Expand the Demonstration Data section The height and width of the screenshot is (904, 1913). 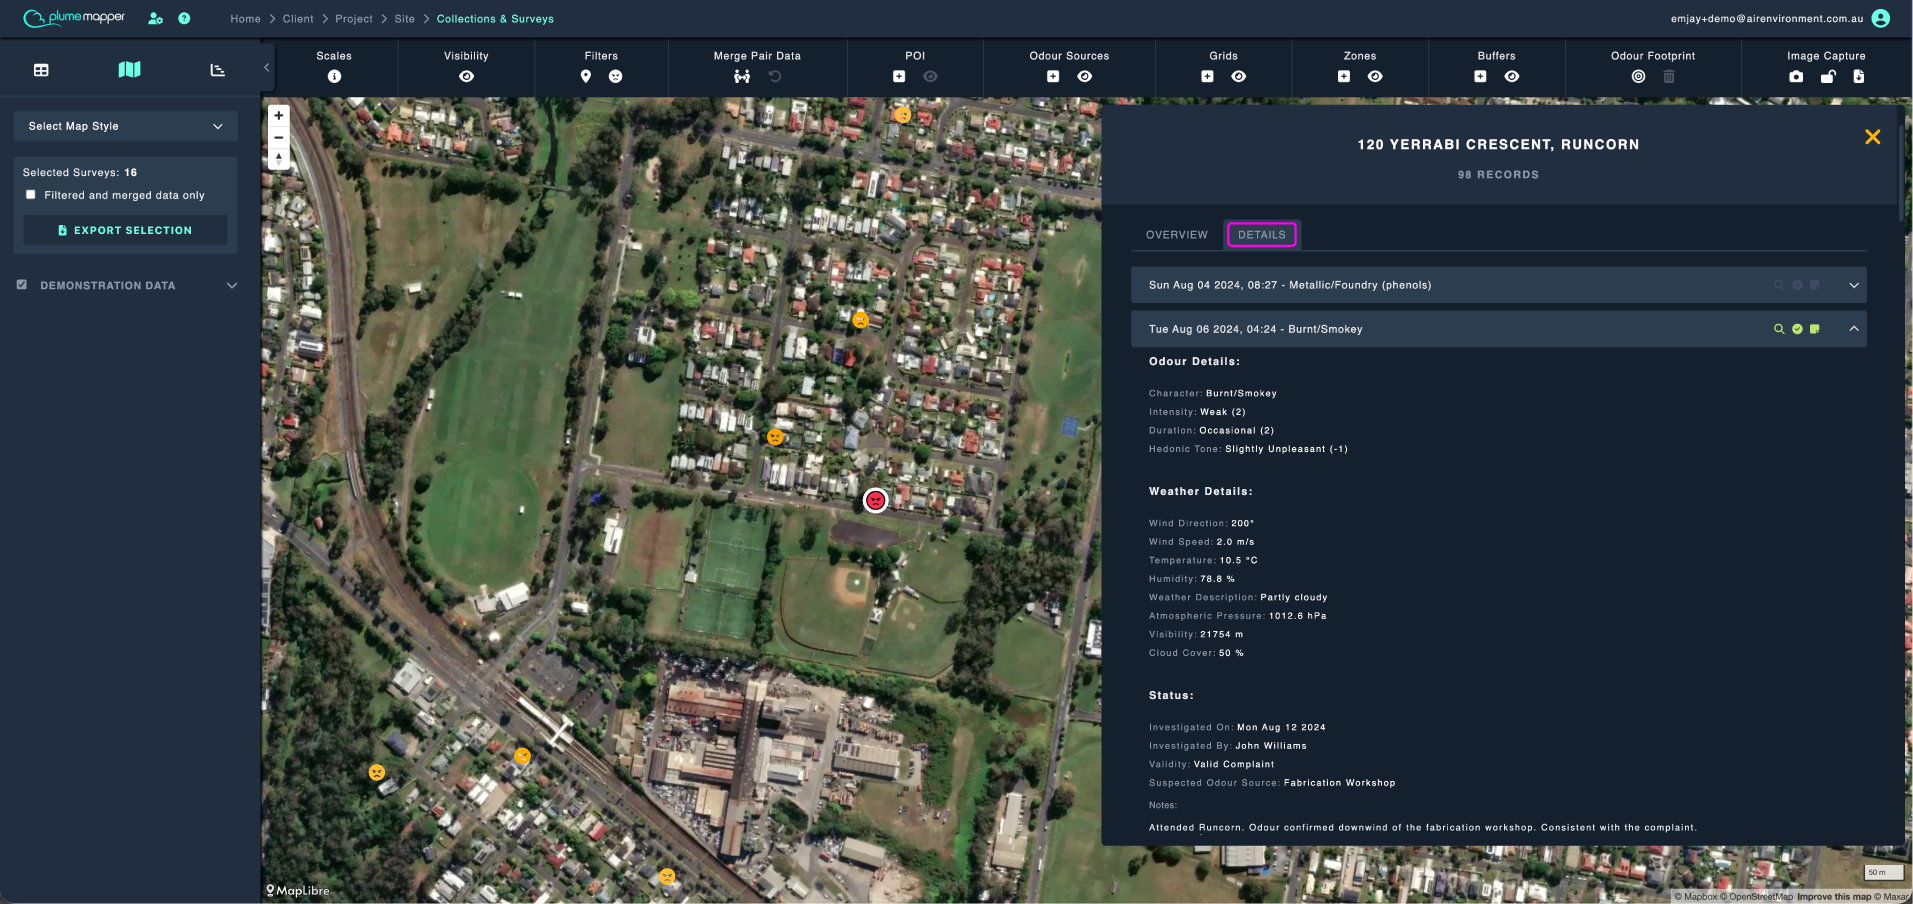(x=232, y=285)
